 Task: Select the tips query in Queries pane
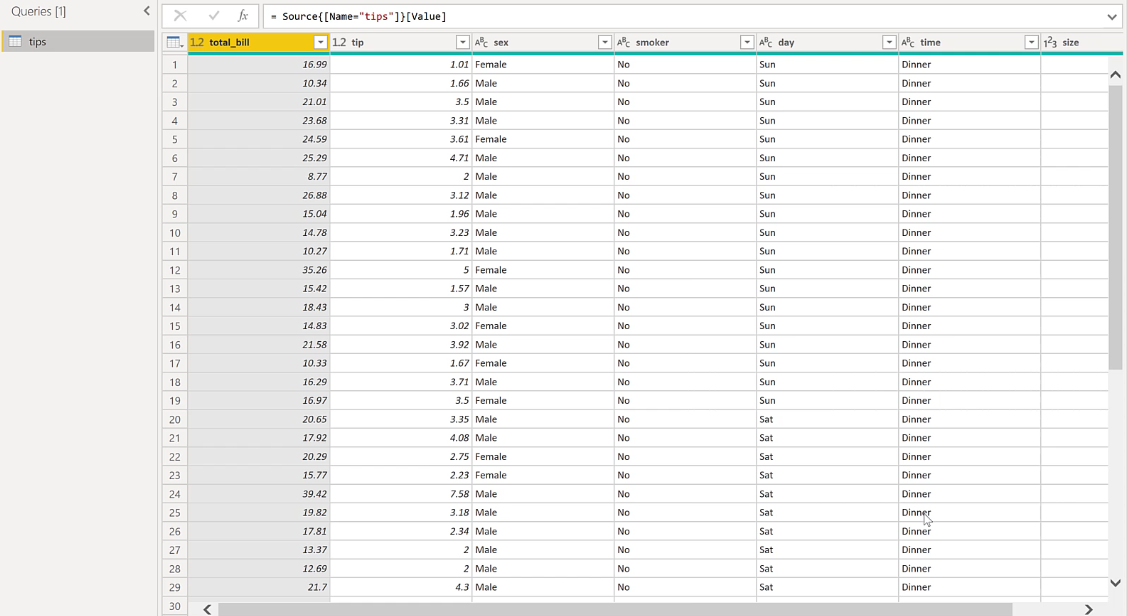(x=78, y=42)
